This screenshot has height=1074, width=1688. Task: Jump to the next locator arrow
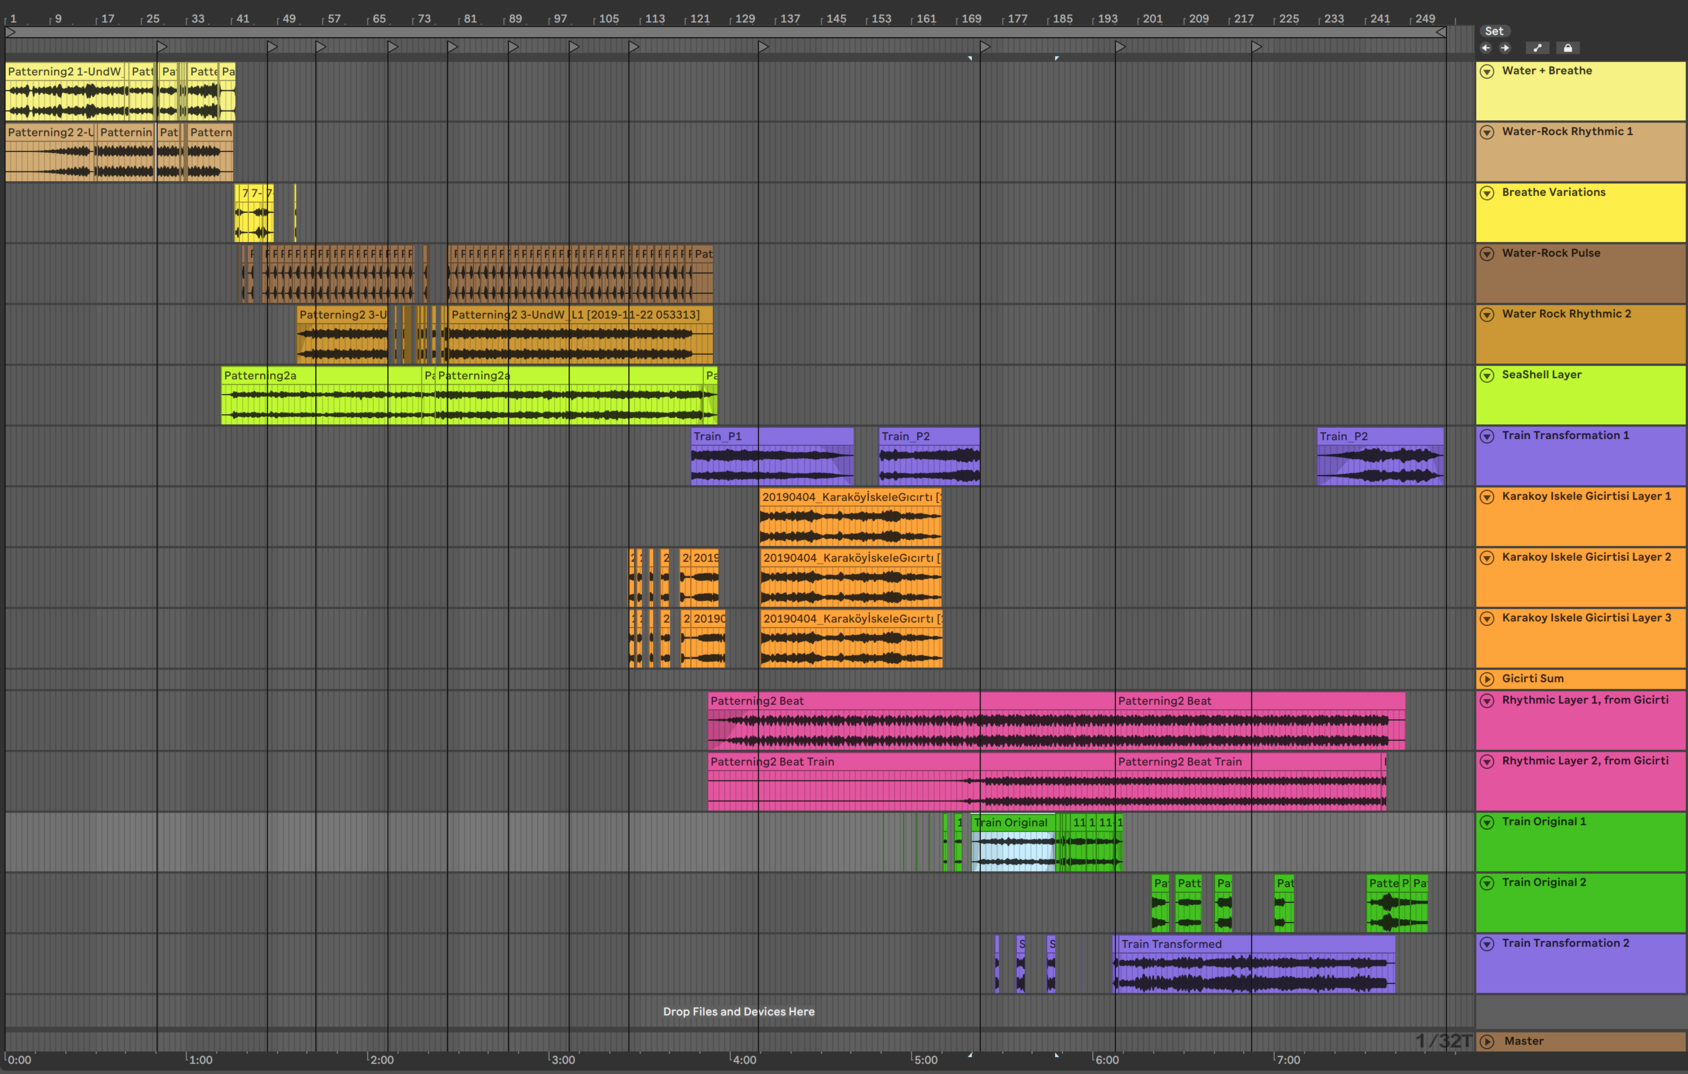1505,48
